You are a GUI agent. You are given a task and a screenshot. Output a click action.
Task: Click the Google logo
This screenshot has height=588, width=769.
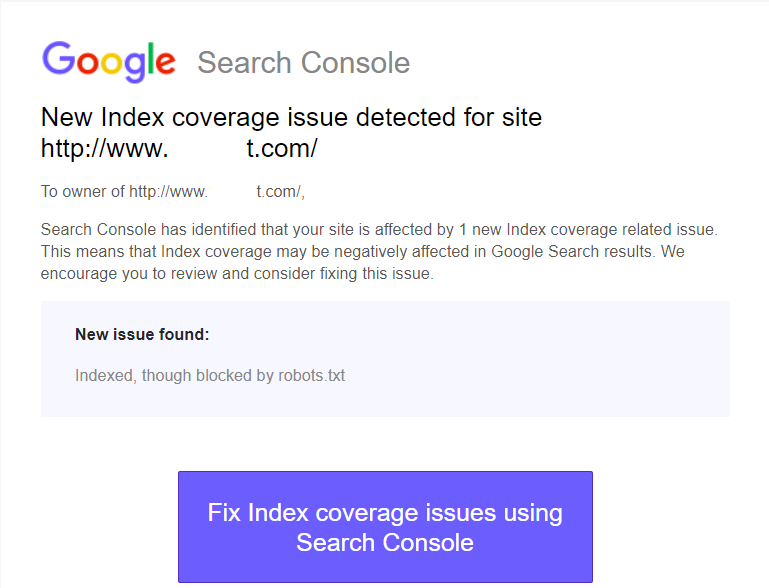(x=108, y=62)
